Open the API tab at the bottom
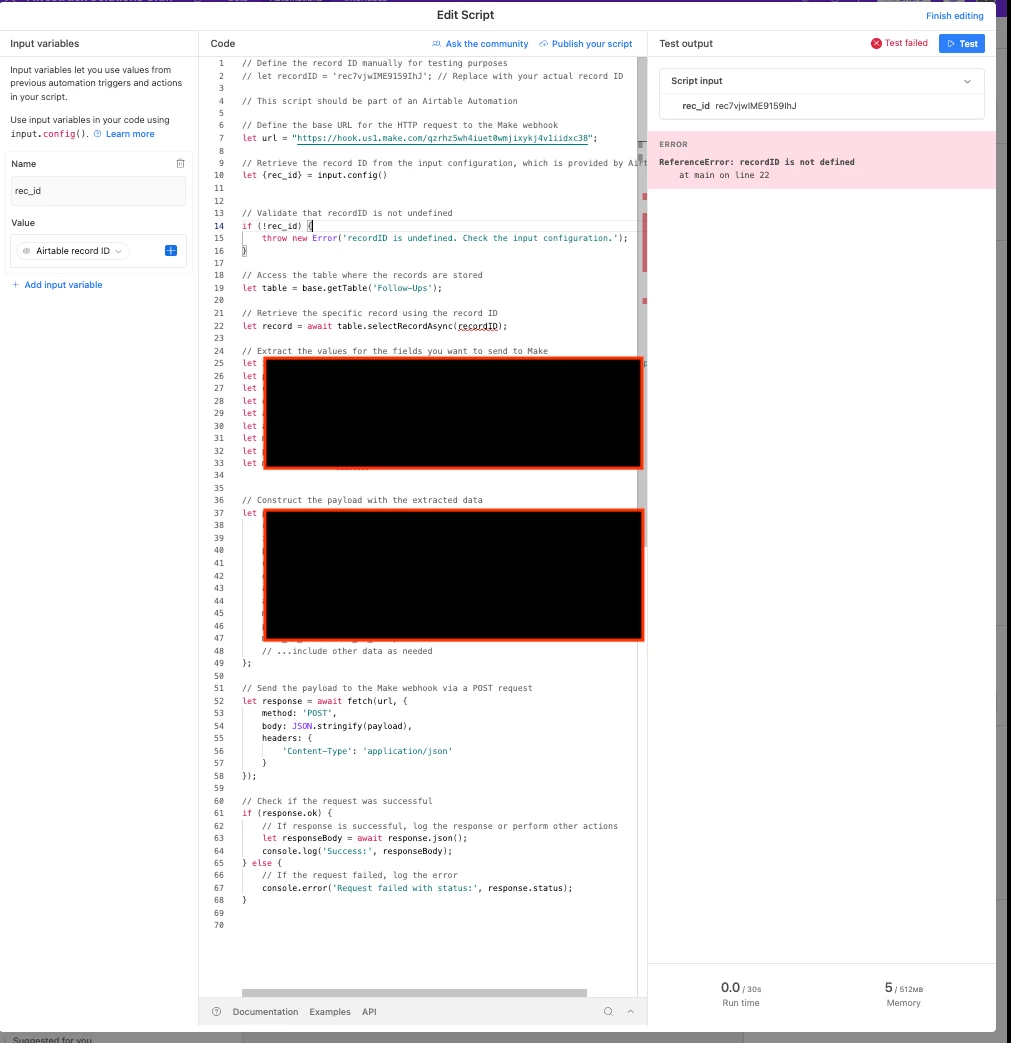 click(x=369, y=1012)
